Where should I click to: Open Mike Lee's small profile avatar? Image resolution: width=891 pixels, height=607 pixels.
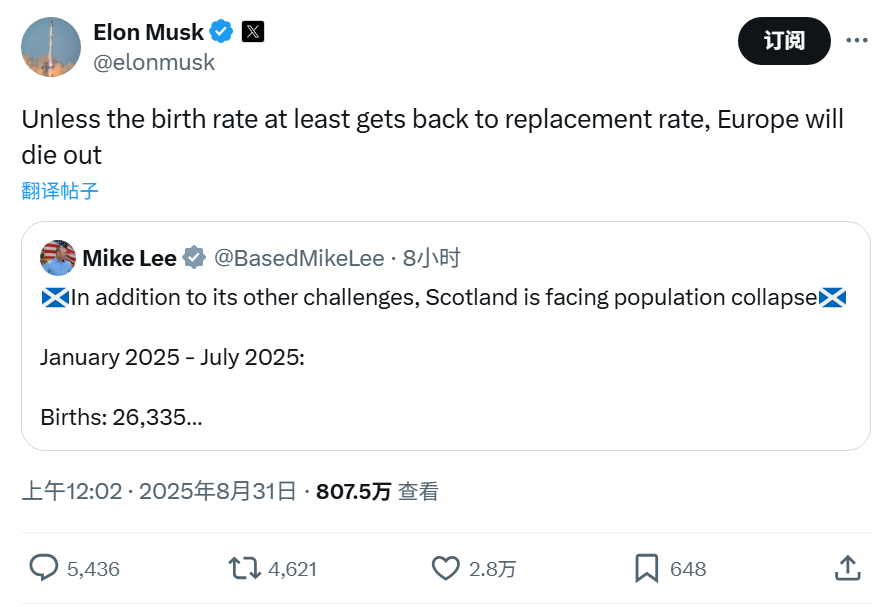click(x=58, y=258)
